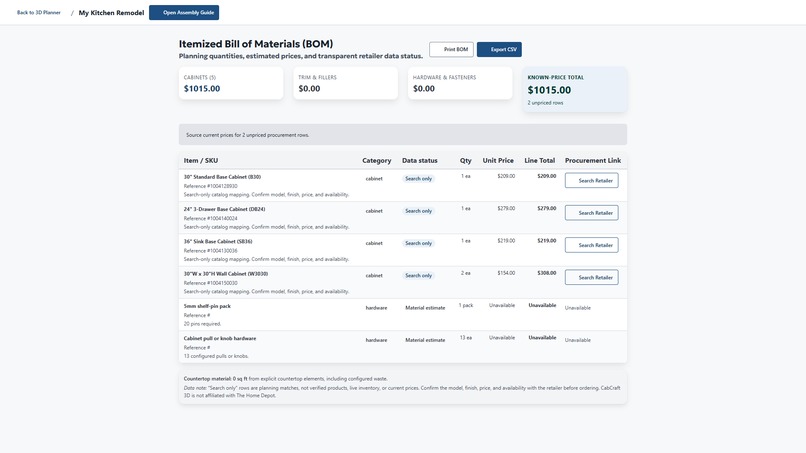Click Search only badge on DB24 row

[x=418, y=211]
